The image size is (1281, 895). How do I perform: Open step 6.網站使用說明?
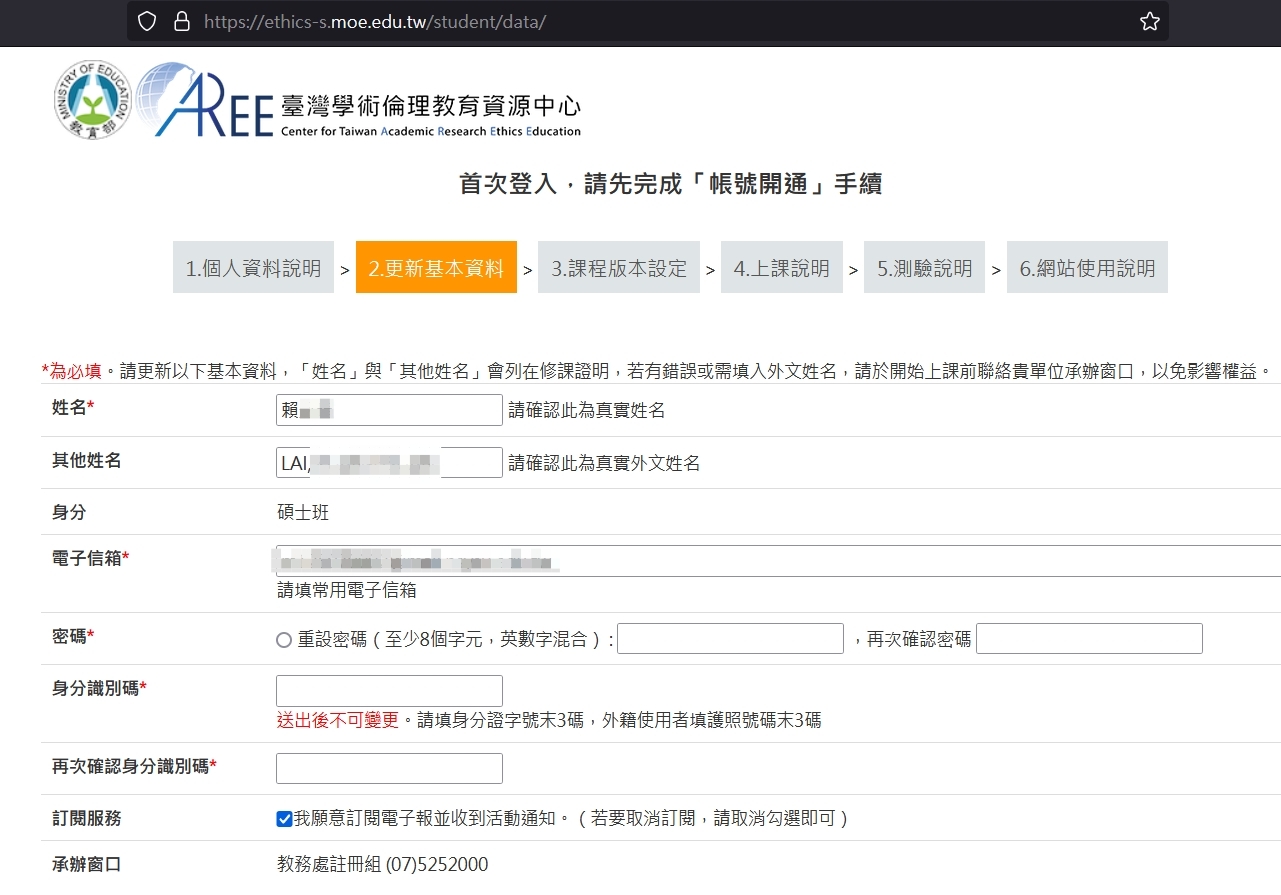[x=1087, y=267]
